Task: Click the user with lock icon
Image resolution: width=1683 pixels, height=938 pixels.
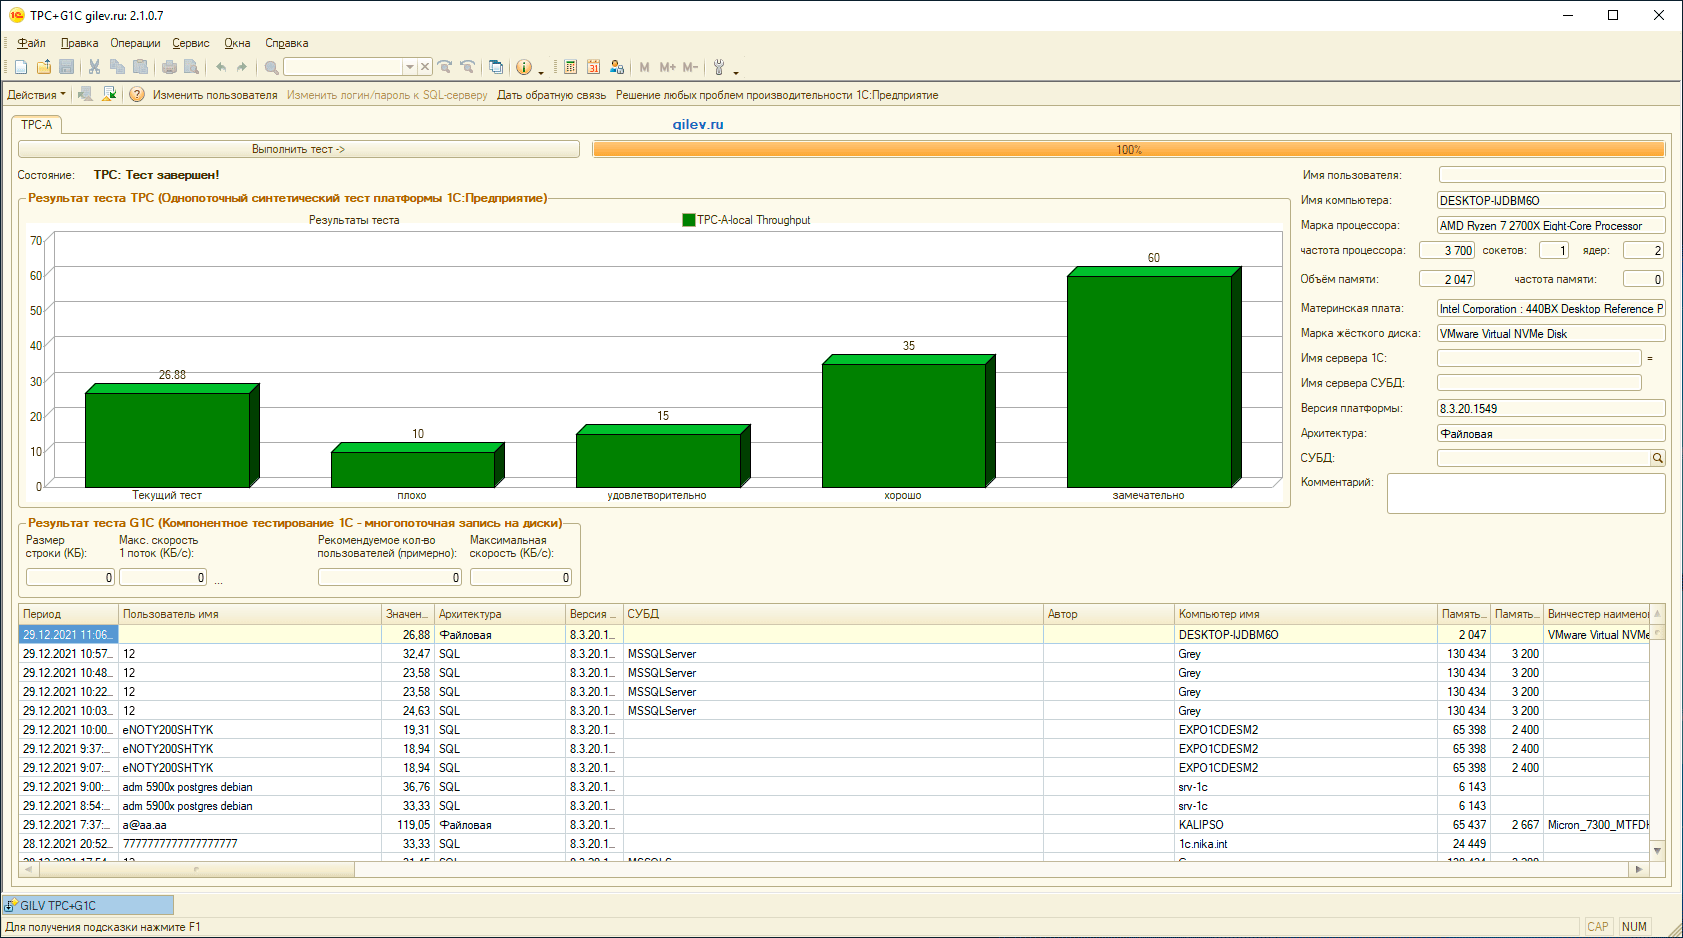Action: (x=616, y=67)
